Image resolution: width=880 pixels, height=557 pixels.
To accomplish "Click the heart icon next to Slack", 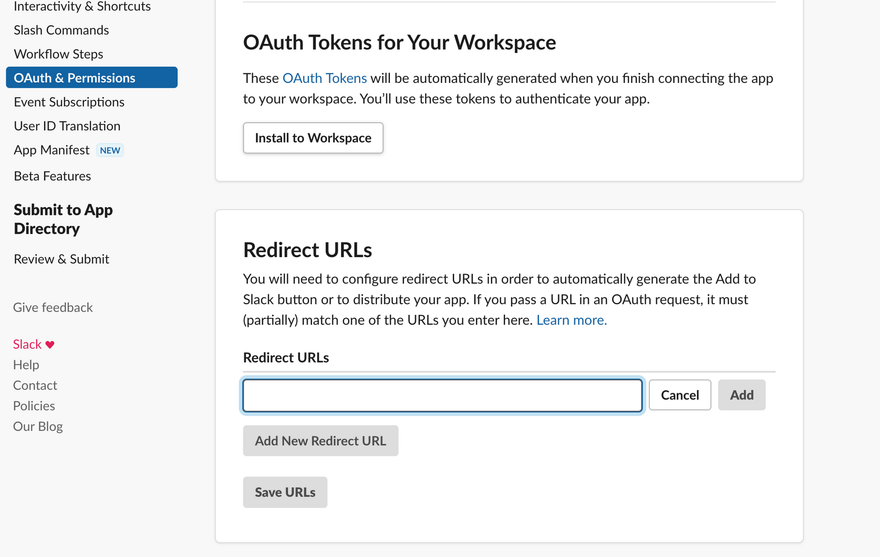I will [x=50, y=345].
